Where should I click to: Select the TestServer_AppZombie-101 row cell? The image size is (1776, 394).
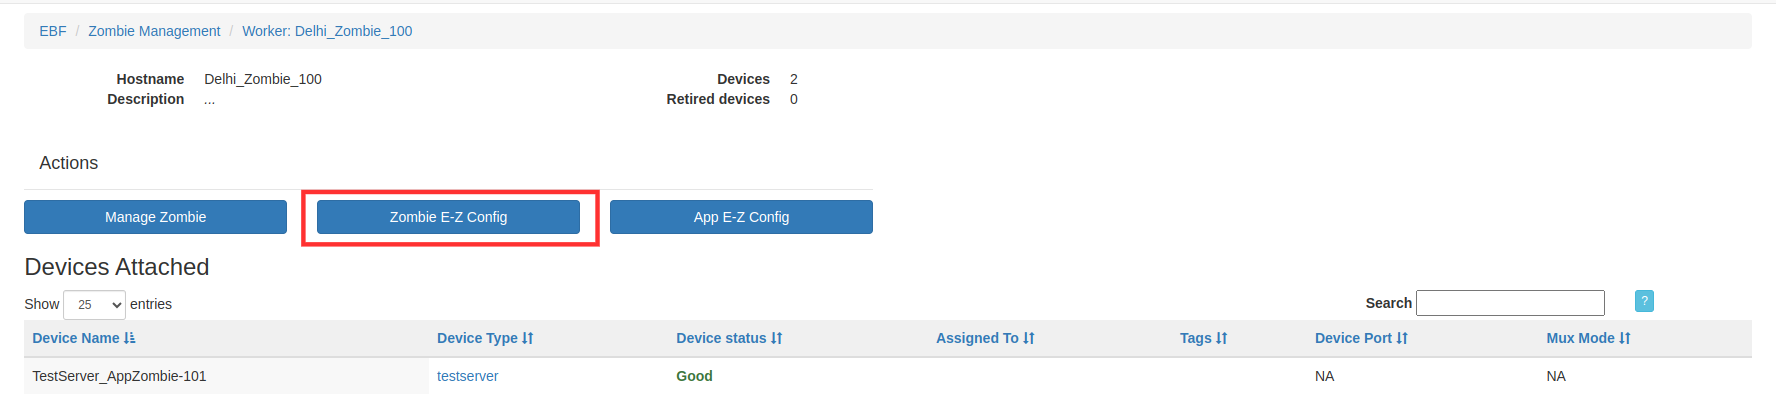[226, 376]
